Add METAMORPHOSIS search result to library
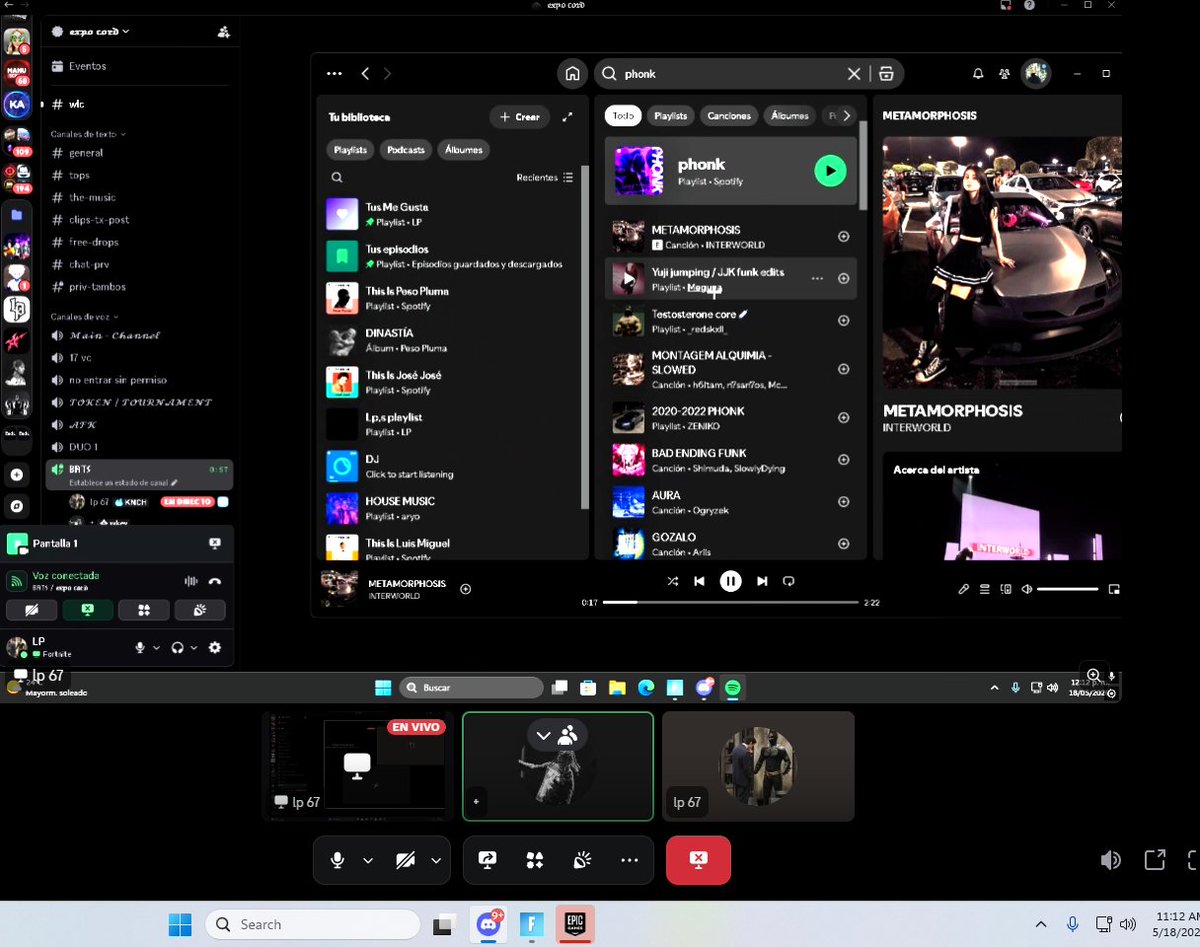Image resolution: width=1200 pixels, height=947 pixels. point(843,237)
